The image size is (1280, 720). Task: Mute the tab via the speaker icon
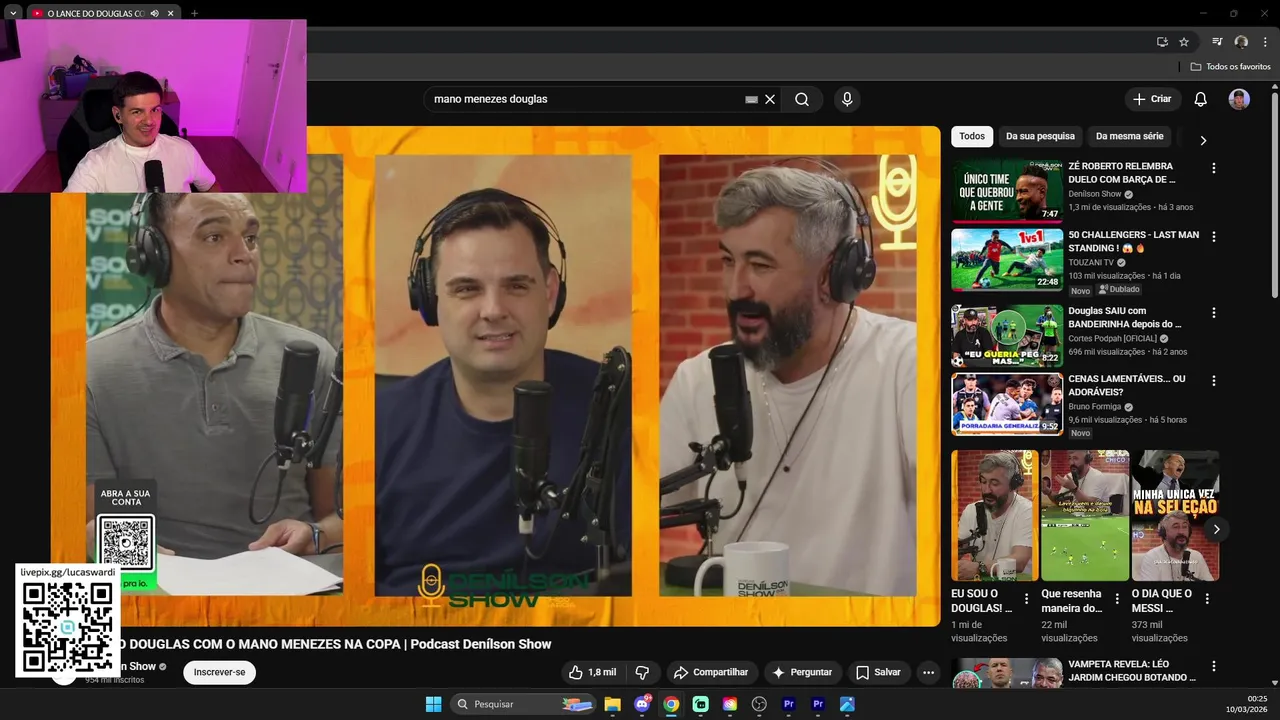154,13
